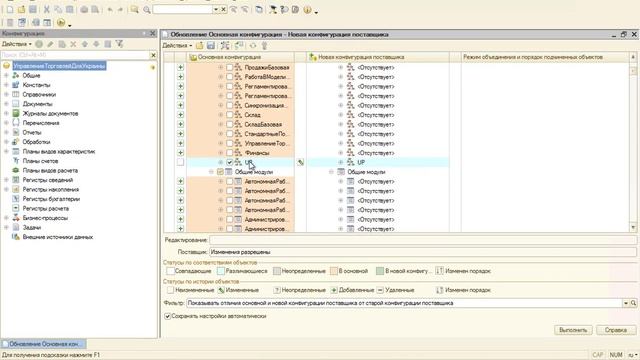Click the Redo arrow in main toolbar
The image size is (640, 360).
click(120, 9)
